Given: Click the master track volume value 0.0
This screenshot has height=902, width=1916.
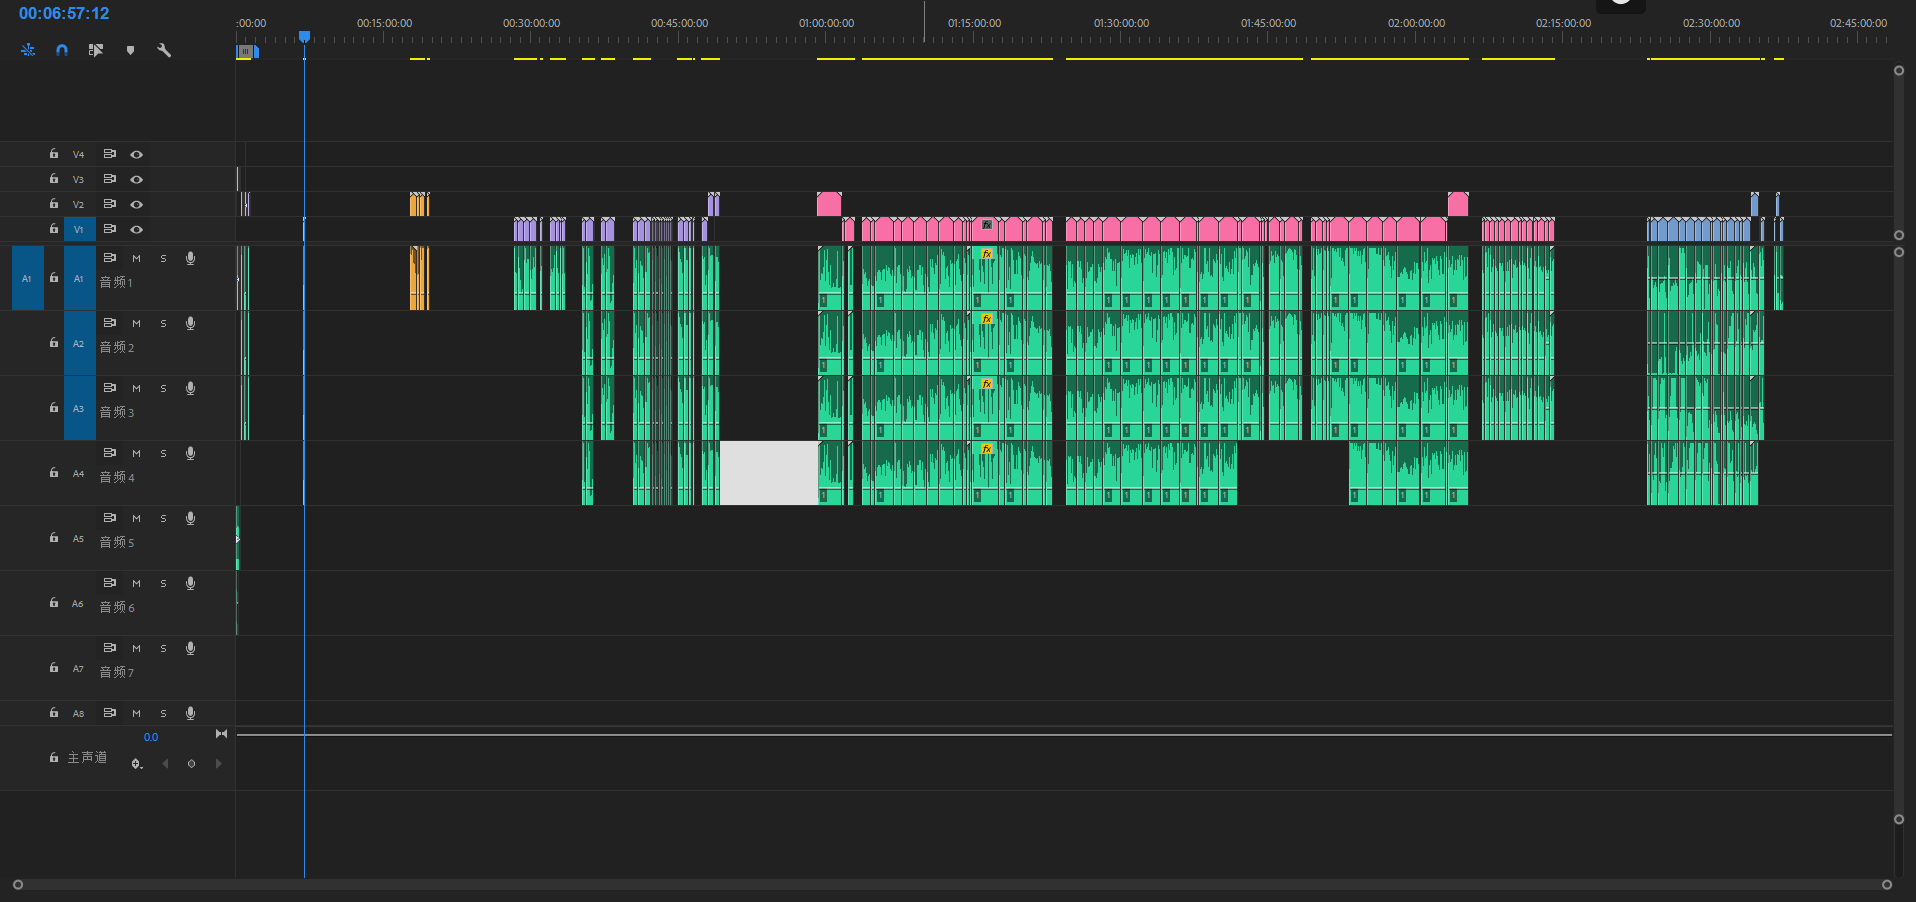Looking at the screenshot, I should pos(151,737).
